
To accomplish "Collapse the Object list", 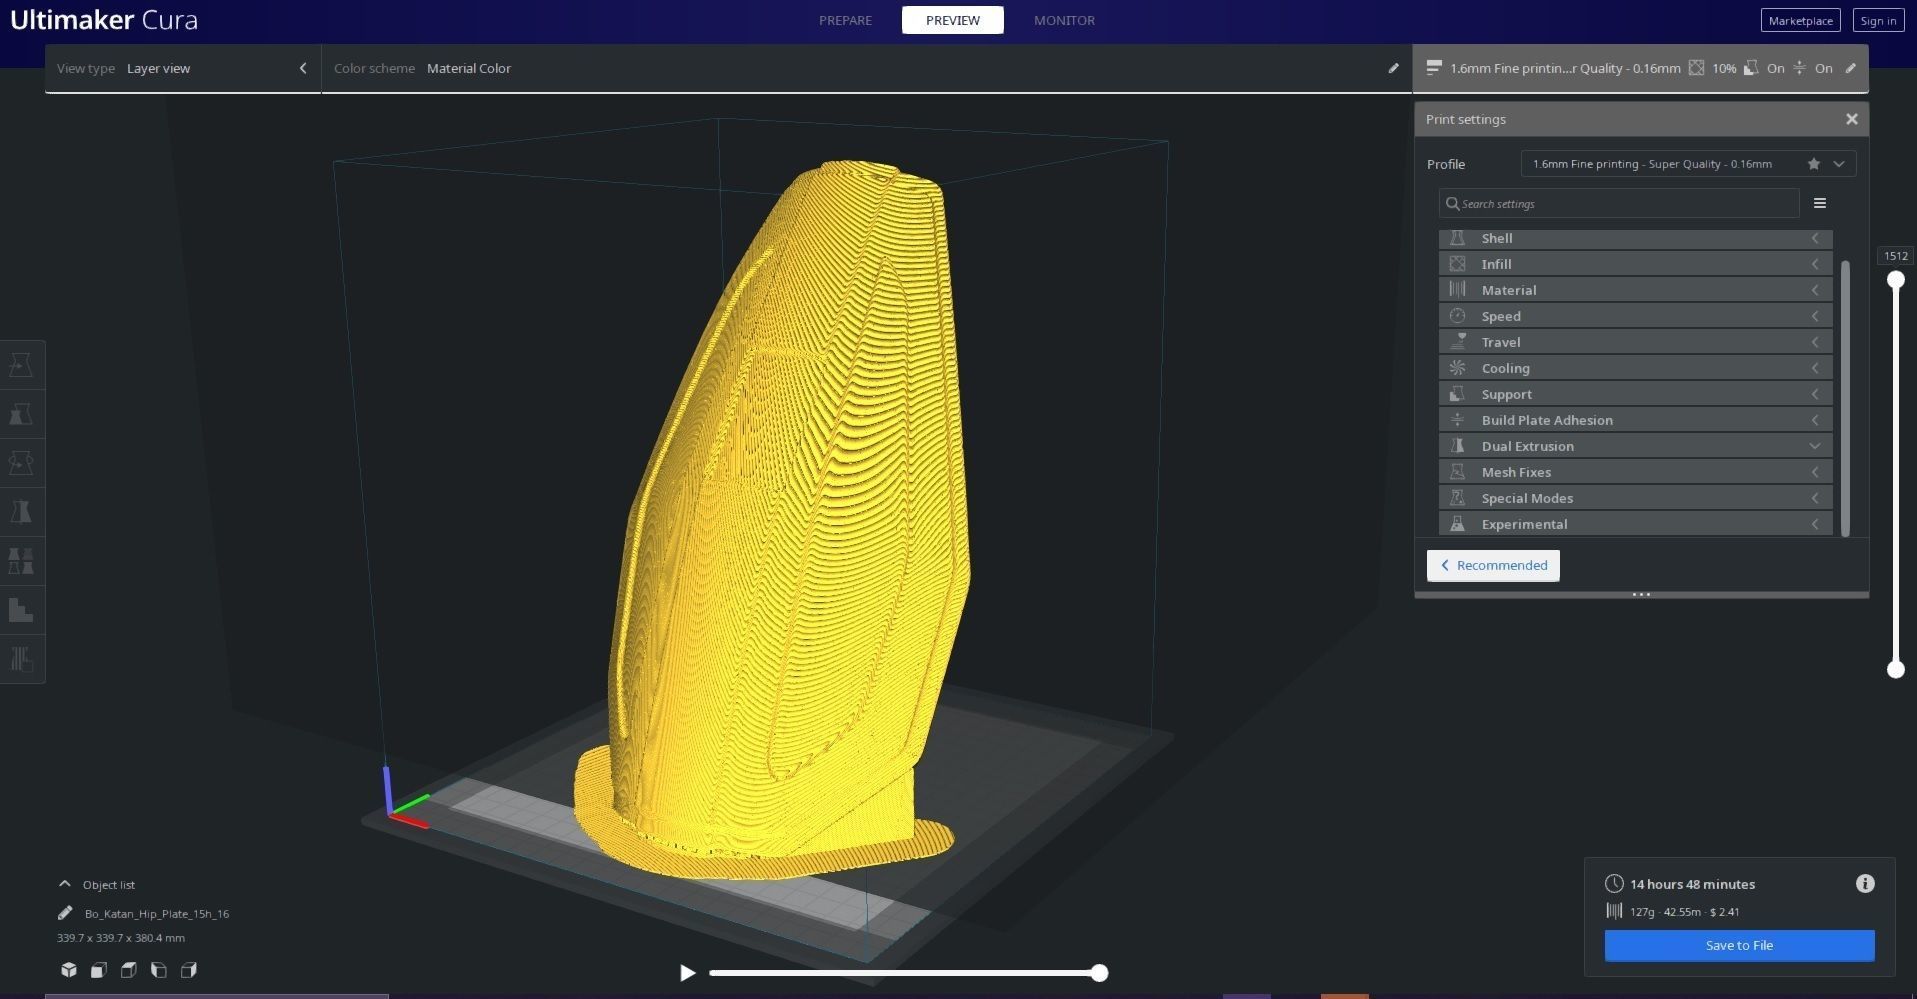I will coord(65,884).
